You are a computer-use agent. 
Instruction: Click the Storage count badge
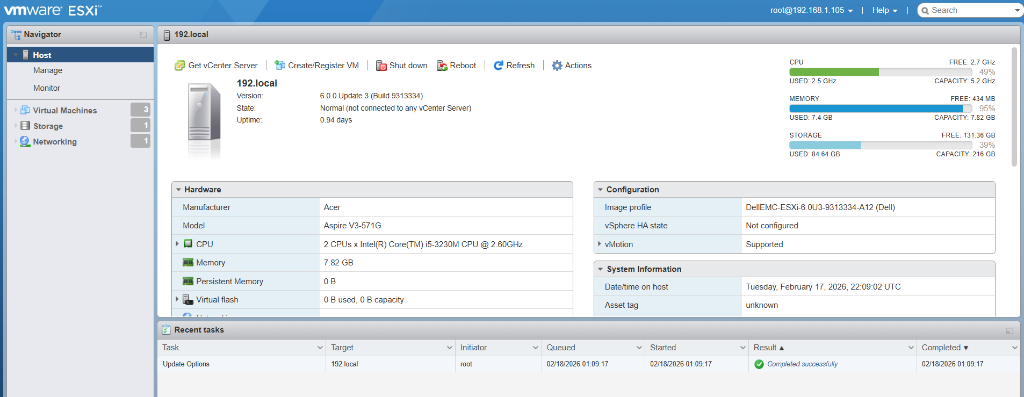140,125
